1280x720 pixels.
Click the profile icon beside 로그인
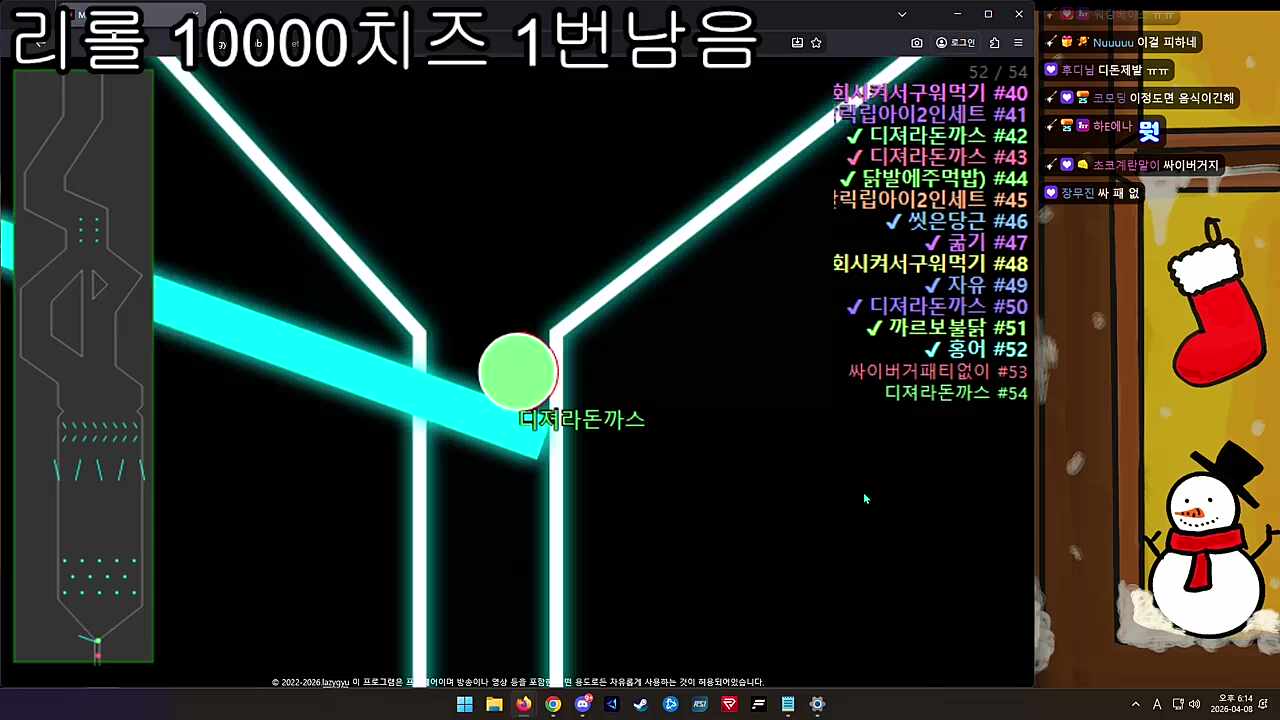point(941,43)
